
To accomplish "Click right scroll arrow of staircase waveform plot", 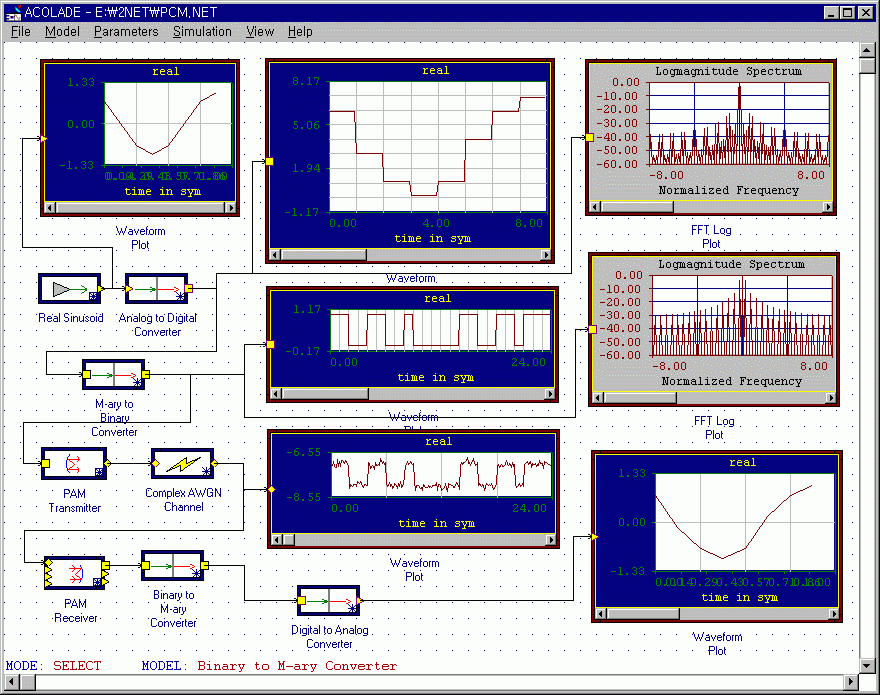I will (546, 255).
